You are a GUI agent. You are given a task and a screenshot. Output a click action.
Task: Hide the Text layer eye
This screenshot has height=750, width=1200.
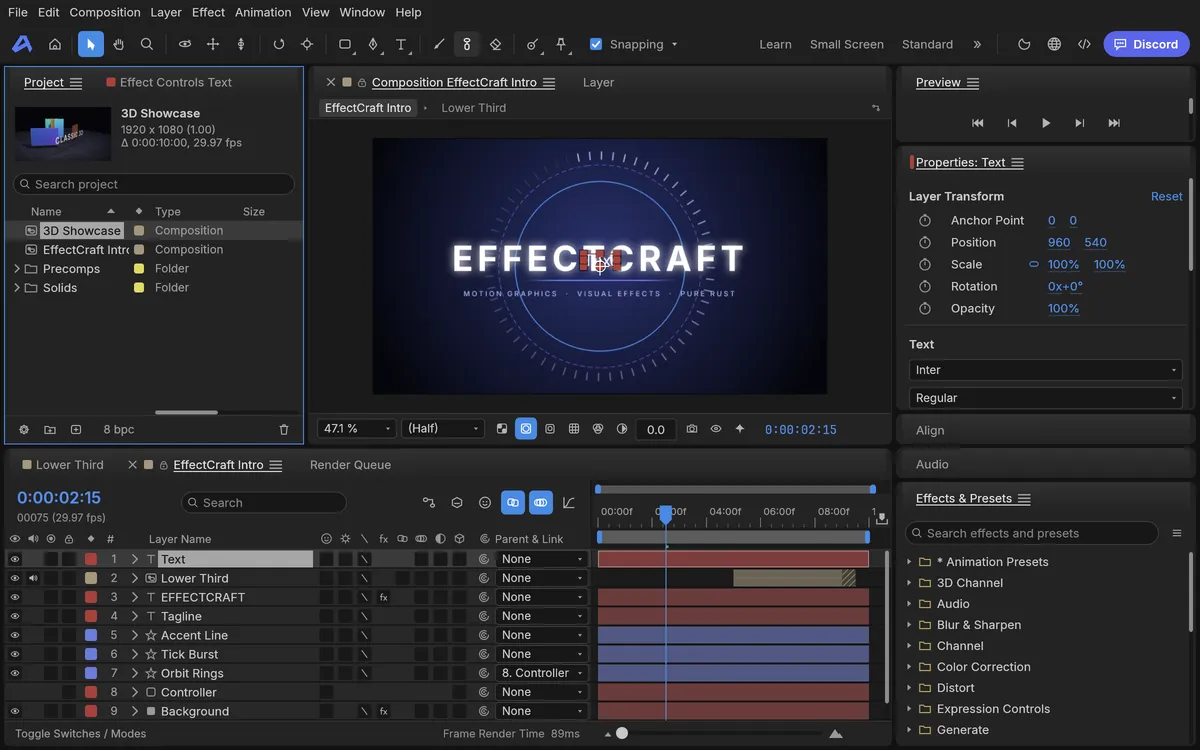coord(15,559)
